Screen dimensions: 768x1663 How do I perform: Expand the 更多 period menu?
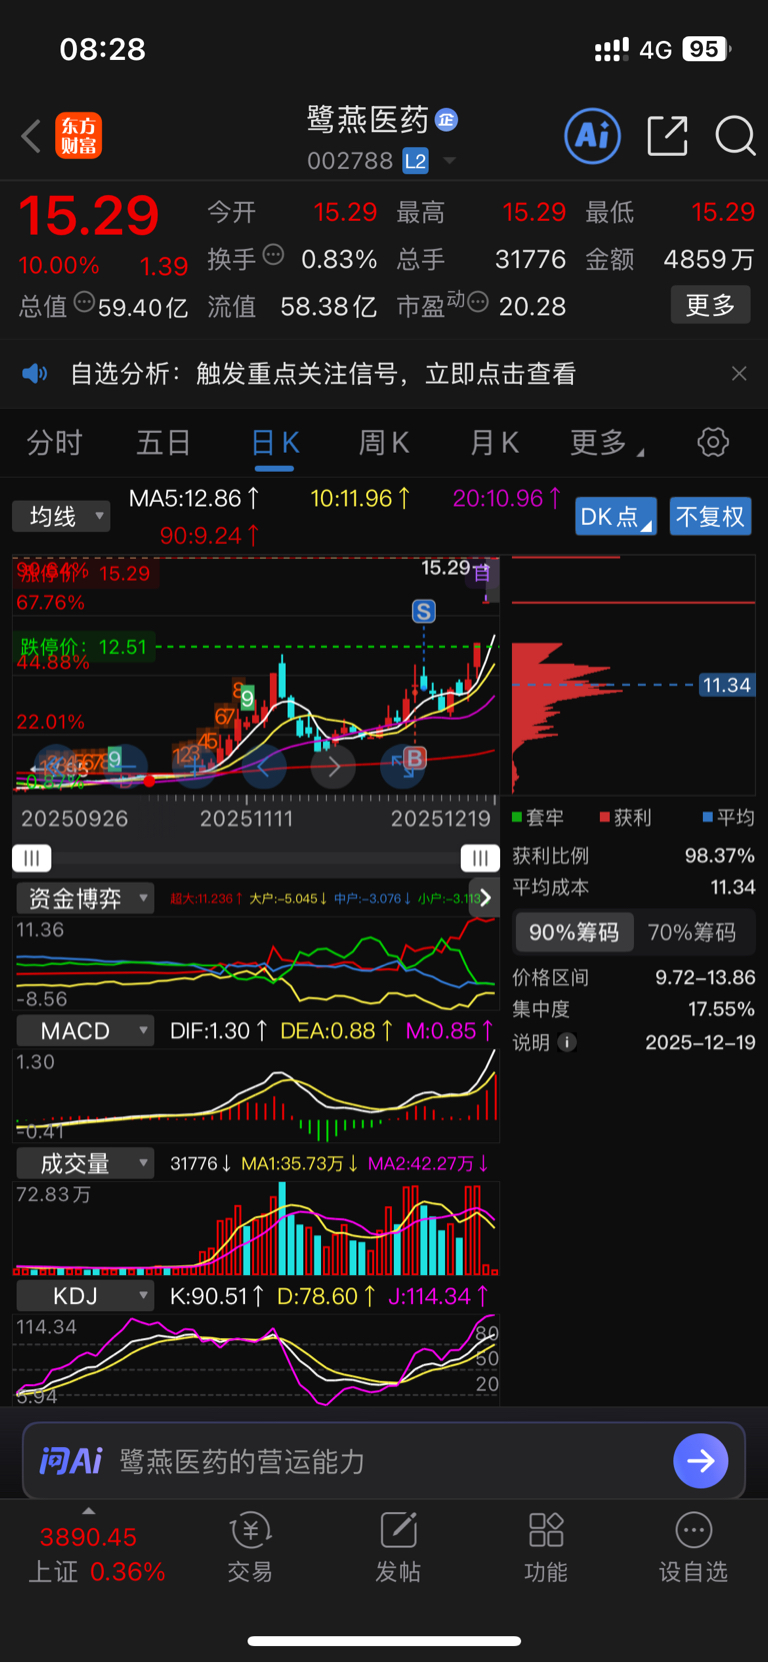(x=606, y=442)
